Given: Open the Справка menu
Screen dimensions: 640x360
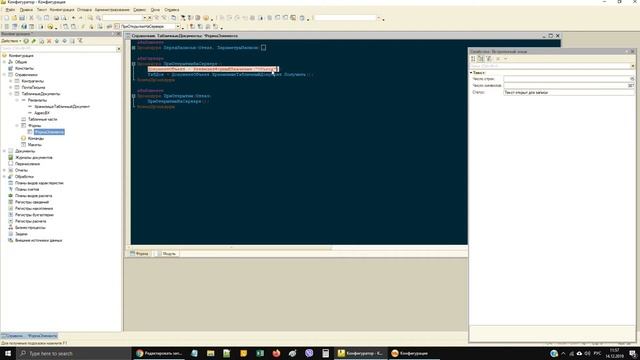Looking at the screenshot, I should click(x=171, y=9).
